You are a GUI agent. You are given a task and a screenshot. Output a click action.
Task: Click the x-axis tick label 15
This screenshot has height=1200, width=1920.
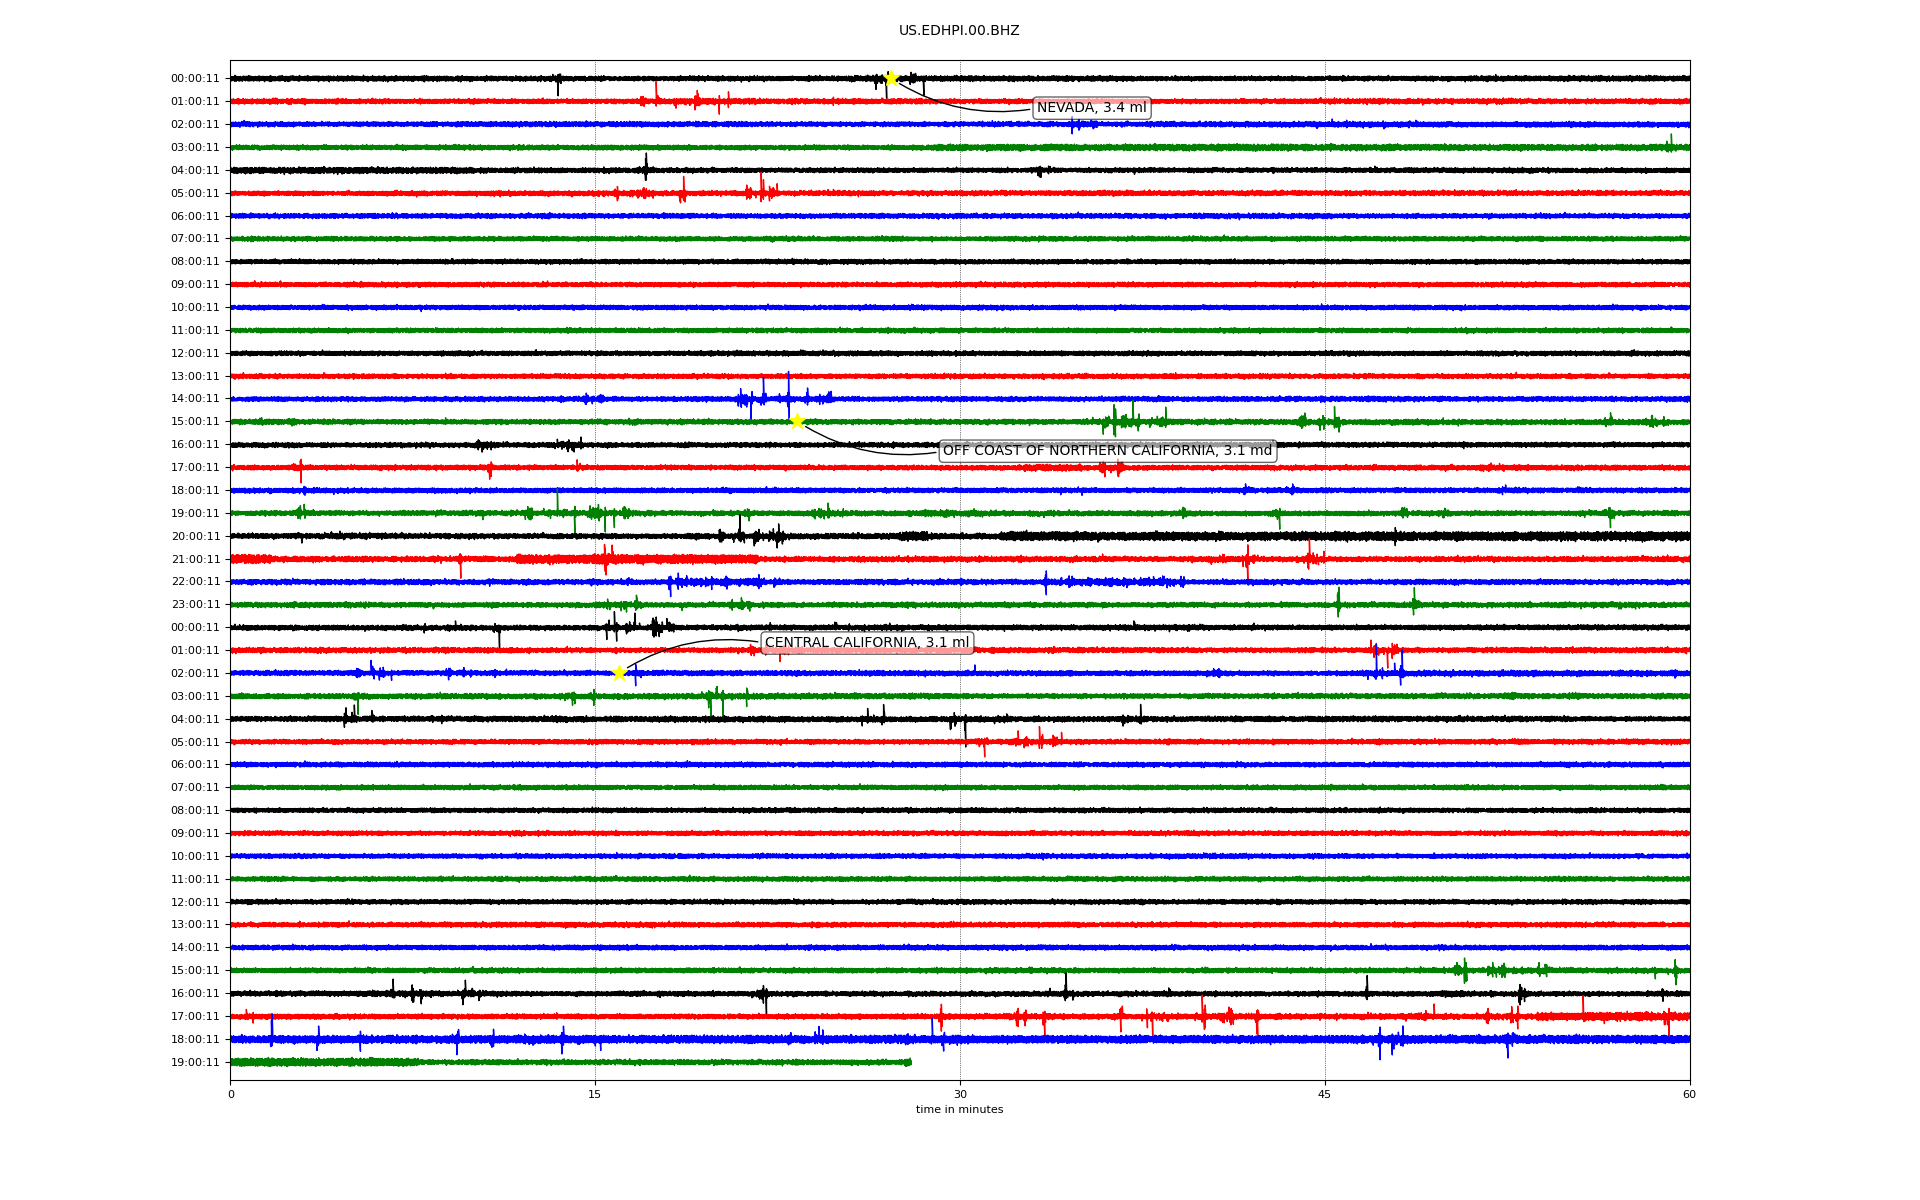(595, 1094)
